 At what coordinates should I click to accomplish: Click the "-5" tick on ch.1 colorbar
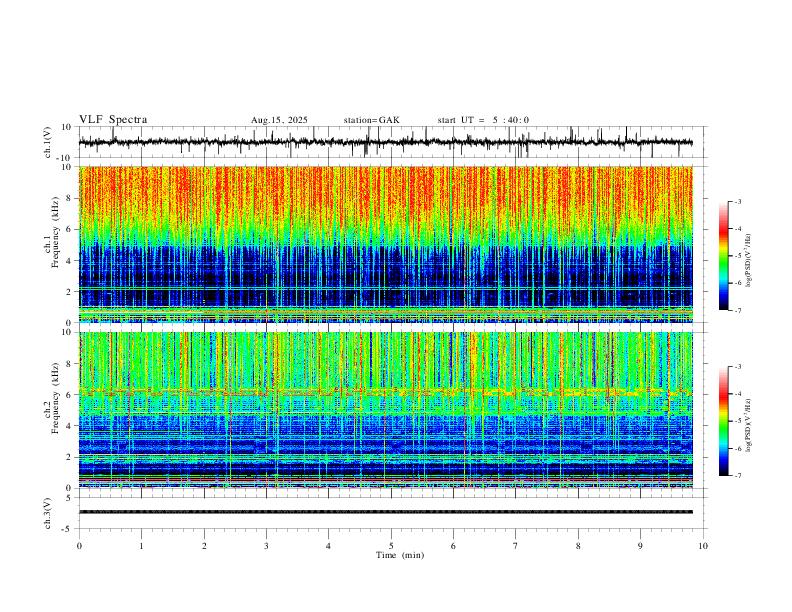737,256
